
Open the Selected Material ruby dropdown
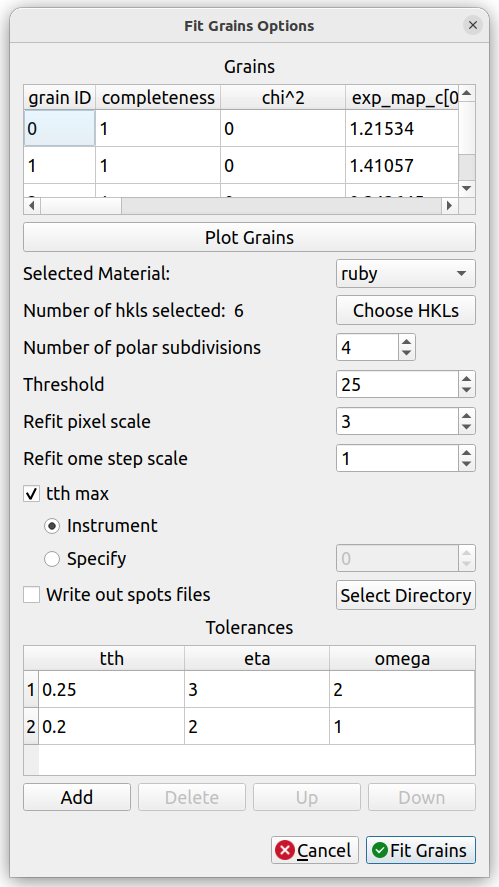click(x=406, y=274)
